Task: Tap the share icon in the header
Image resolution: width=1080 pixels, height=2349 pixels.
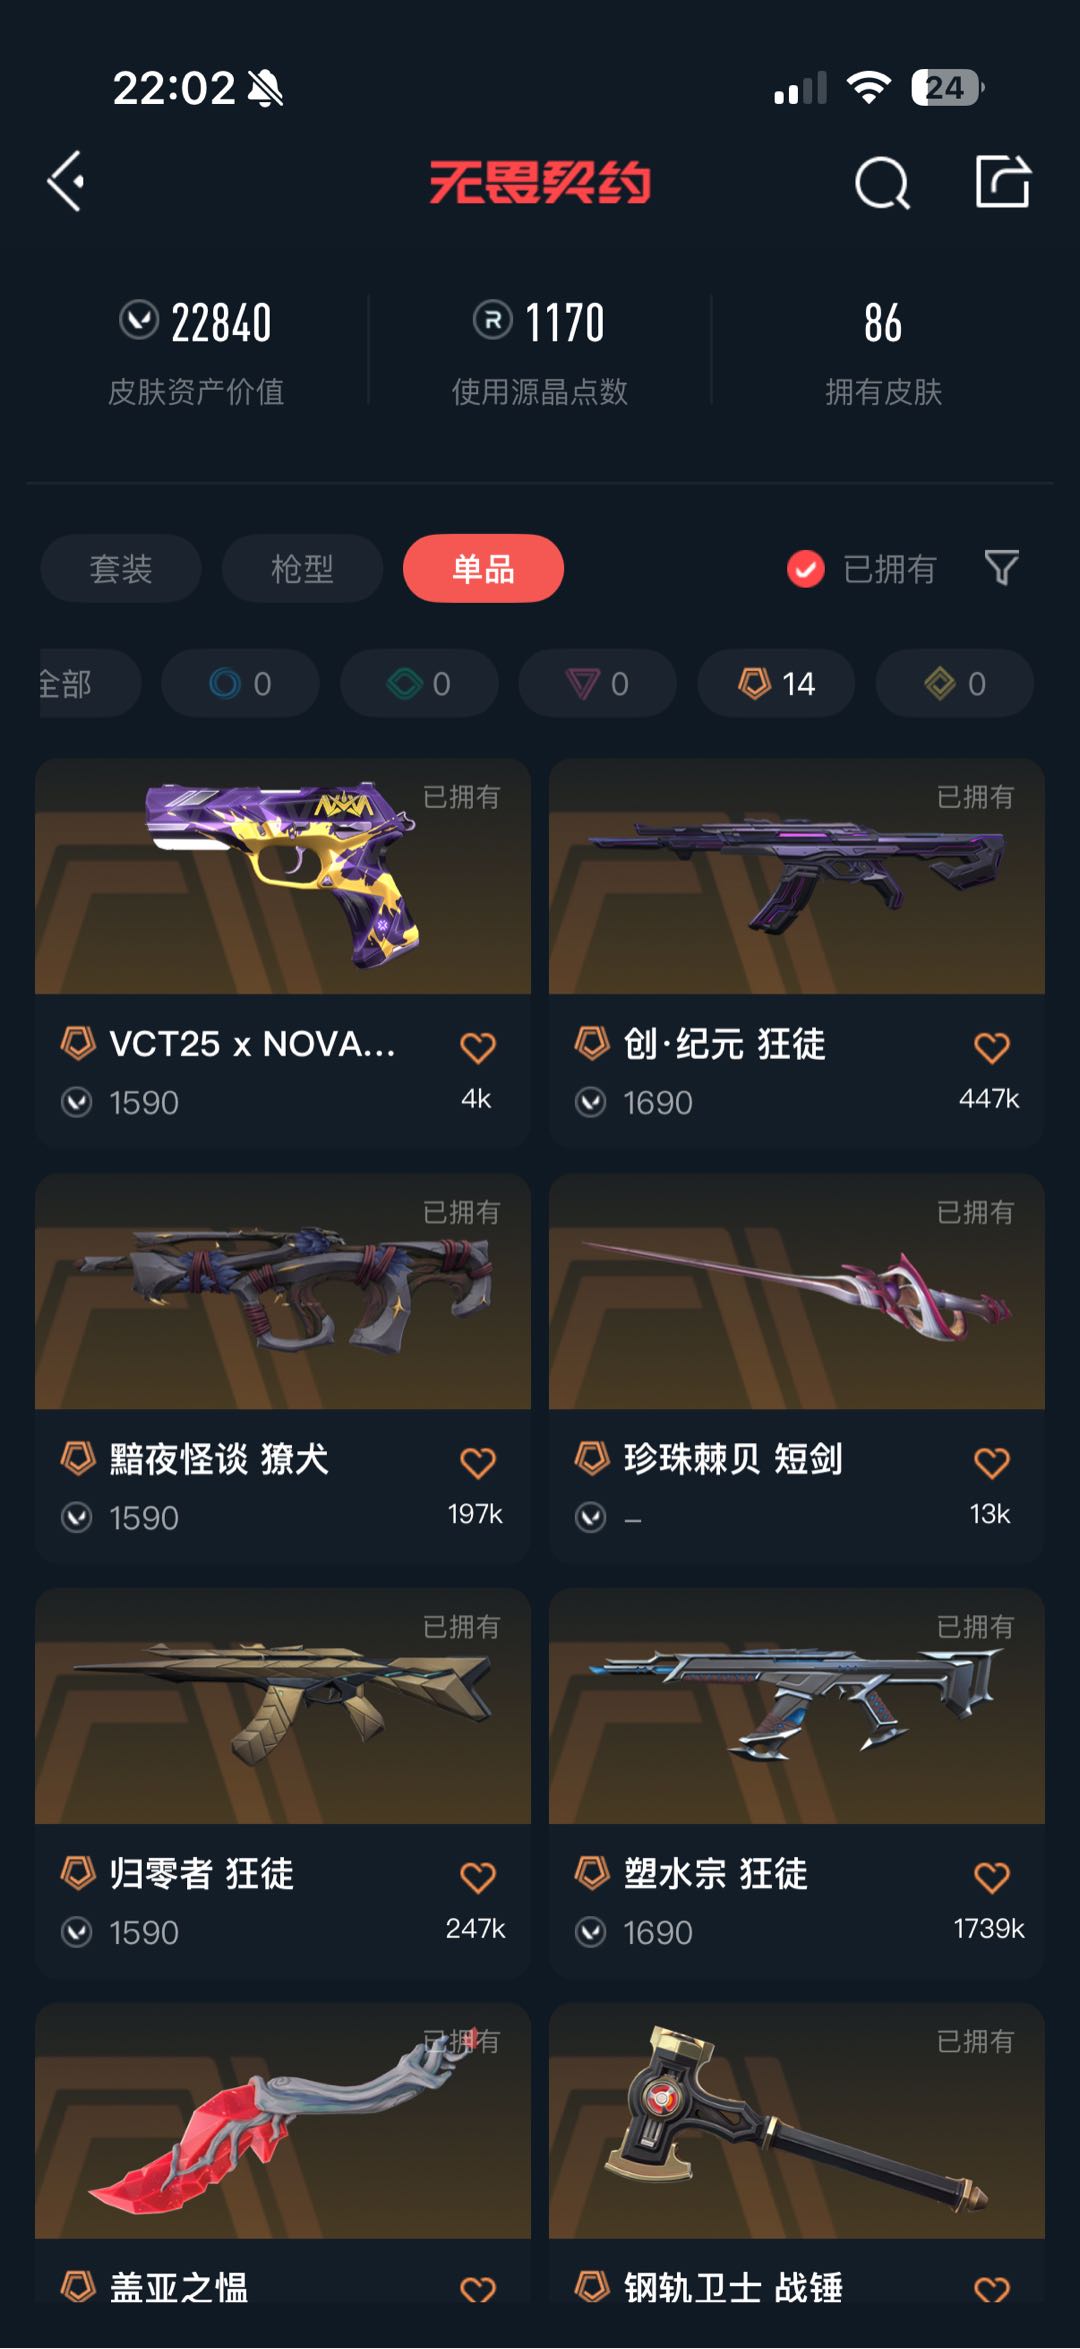Action: click(x=1002, y=182)
